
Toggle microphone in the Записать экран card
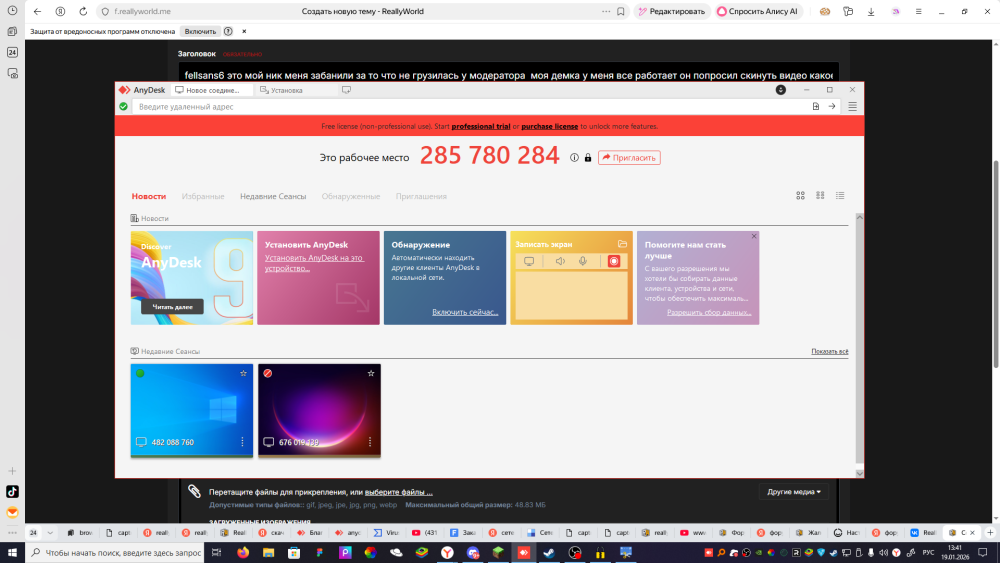pos(583,261)
